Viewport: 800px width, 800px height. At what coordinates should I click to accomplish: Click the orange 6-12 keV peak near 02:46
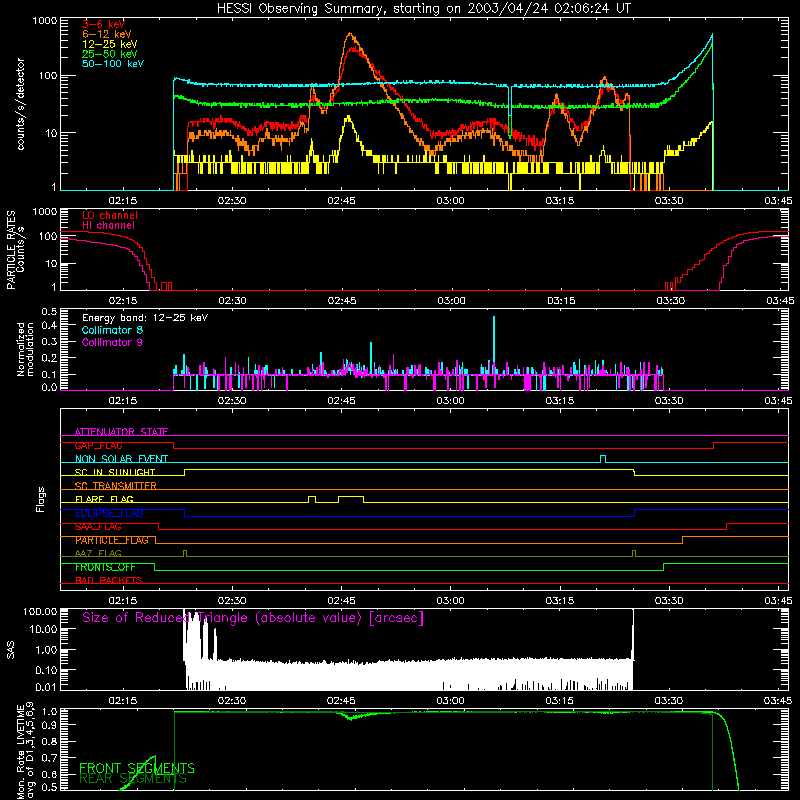(x=350, y=35)
